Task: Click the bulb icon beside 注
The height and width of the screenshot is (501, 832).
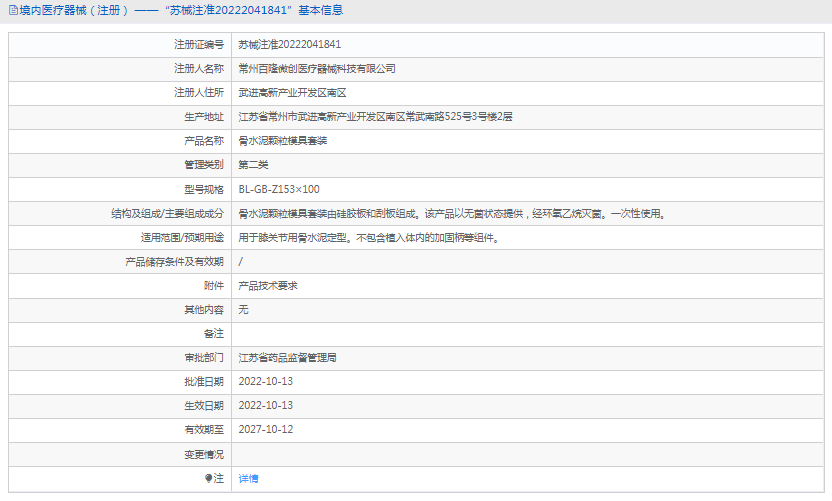Action: pos(209,479)
